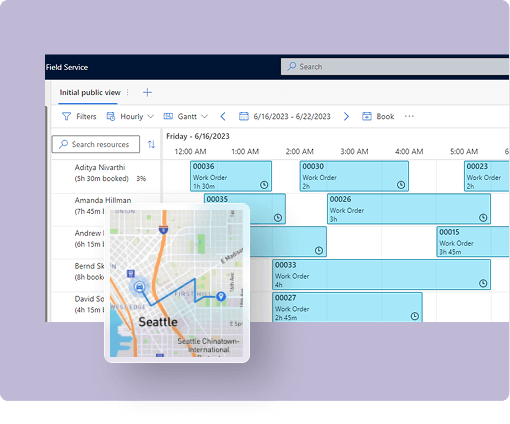510x424 pixels.
Task: Open work order 00015 booking
Action: click(473, 242)
